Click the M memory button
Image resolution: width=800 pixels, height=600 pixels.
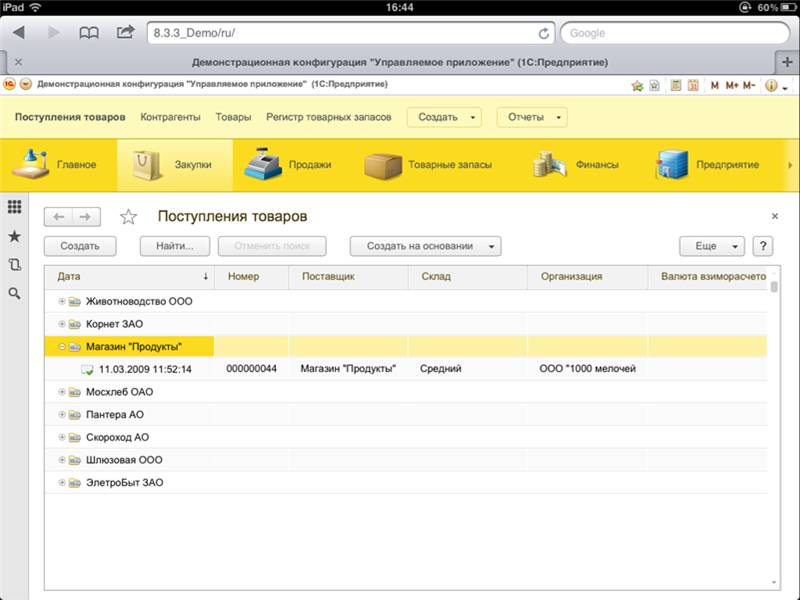[x=714, y=85]
